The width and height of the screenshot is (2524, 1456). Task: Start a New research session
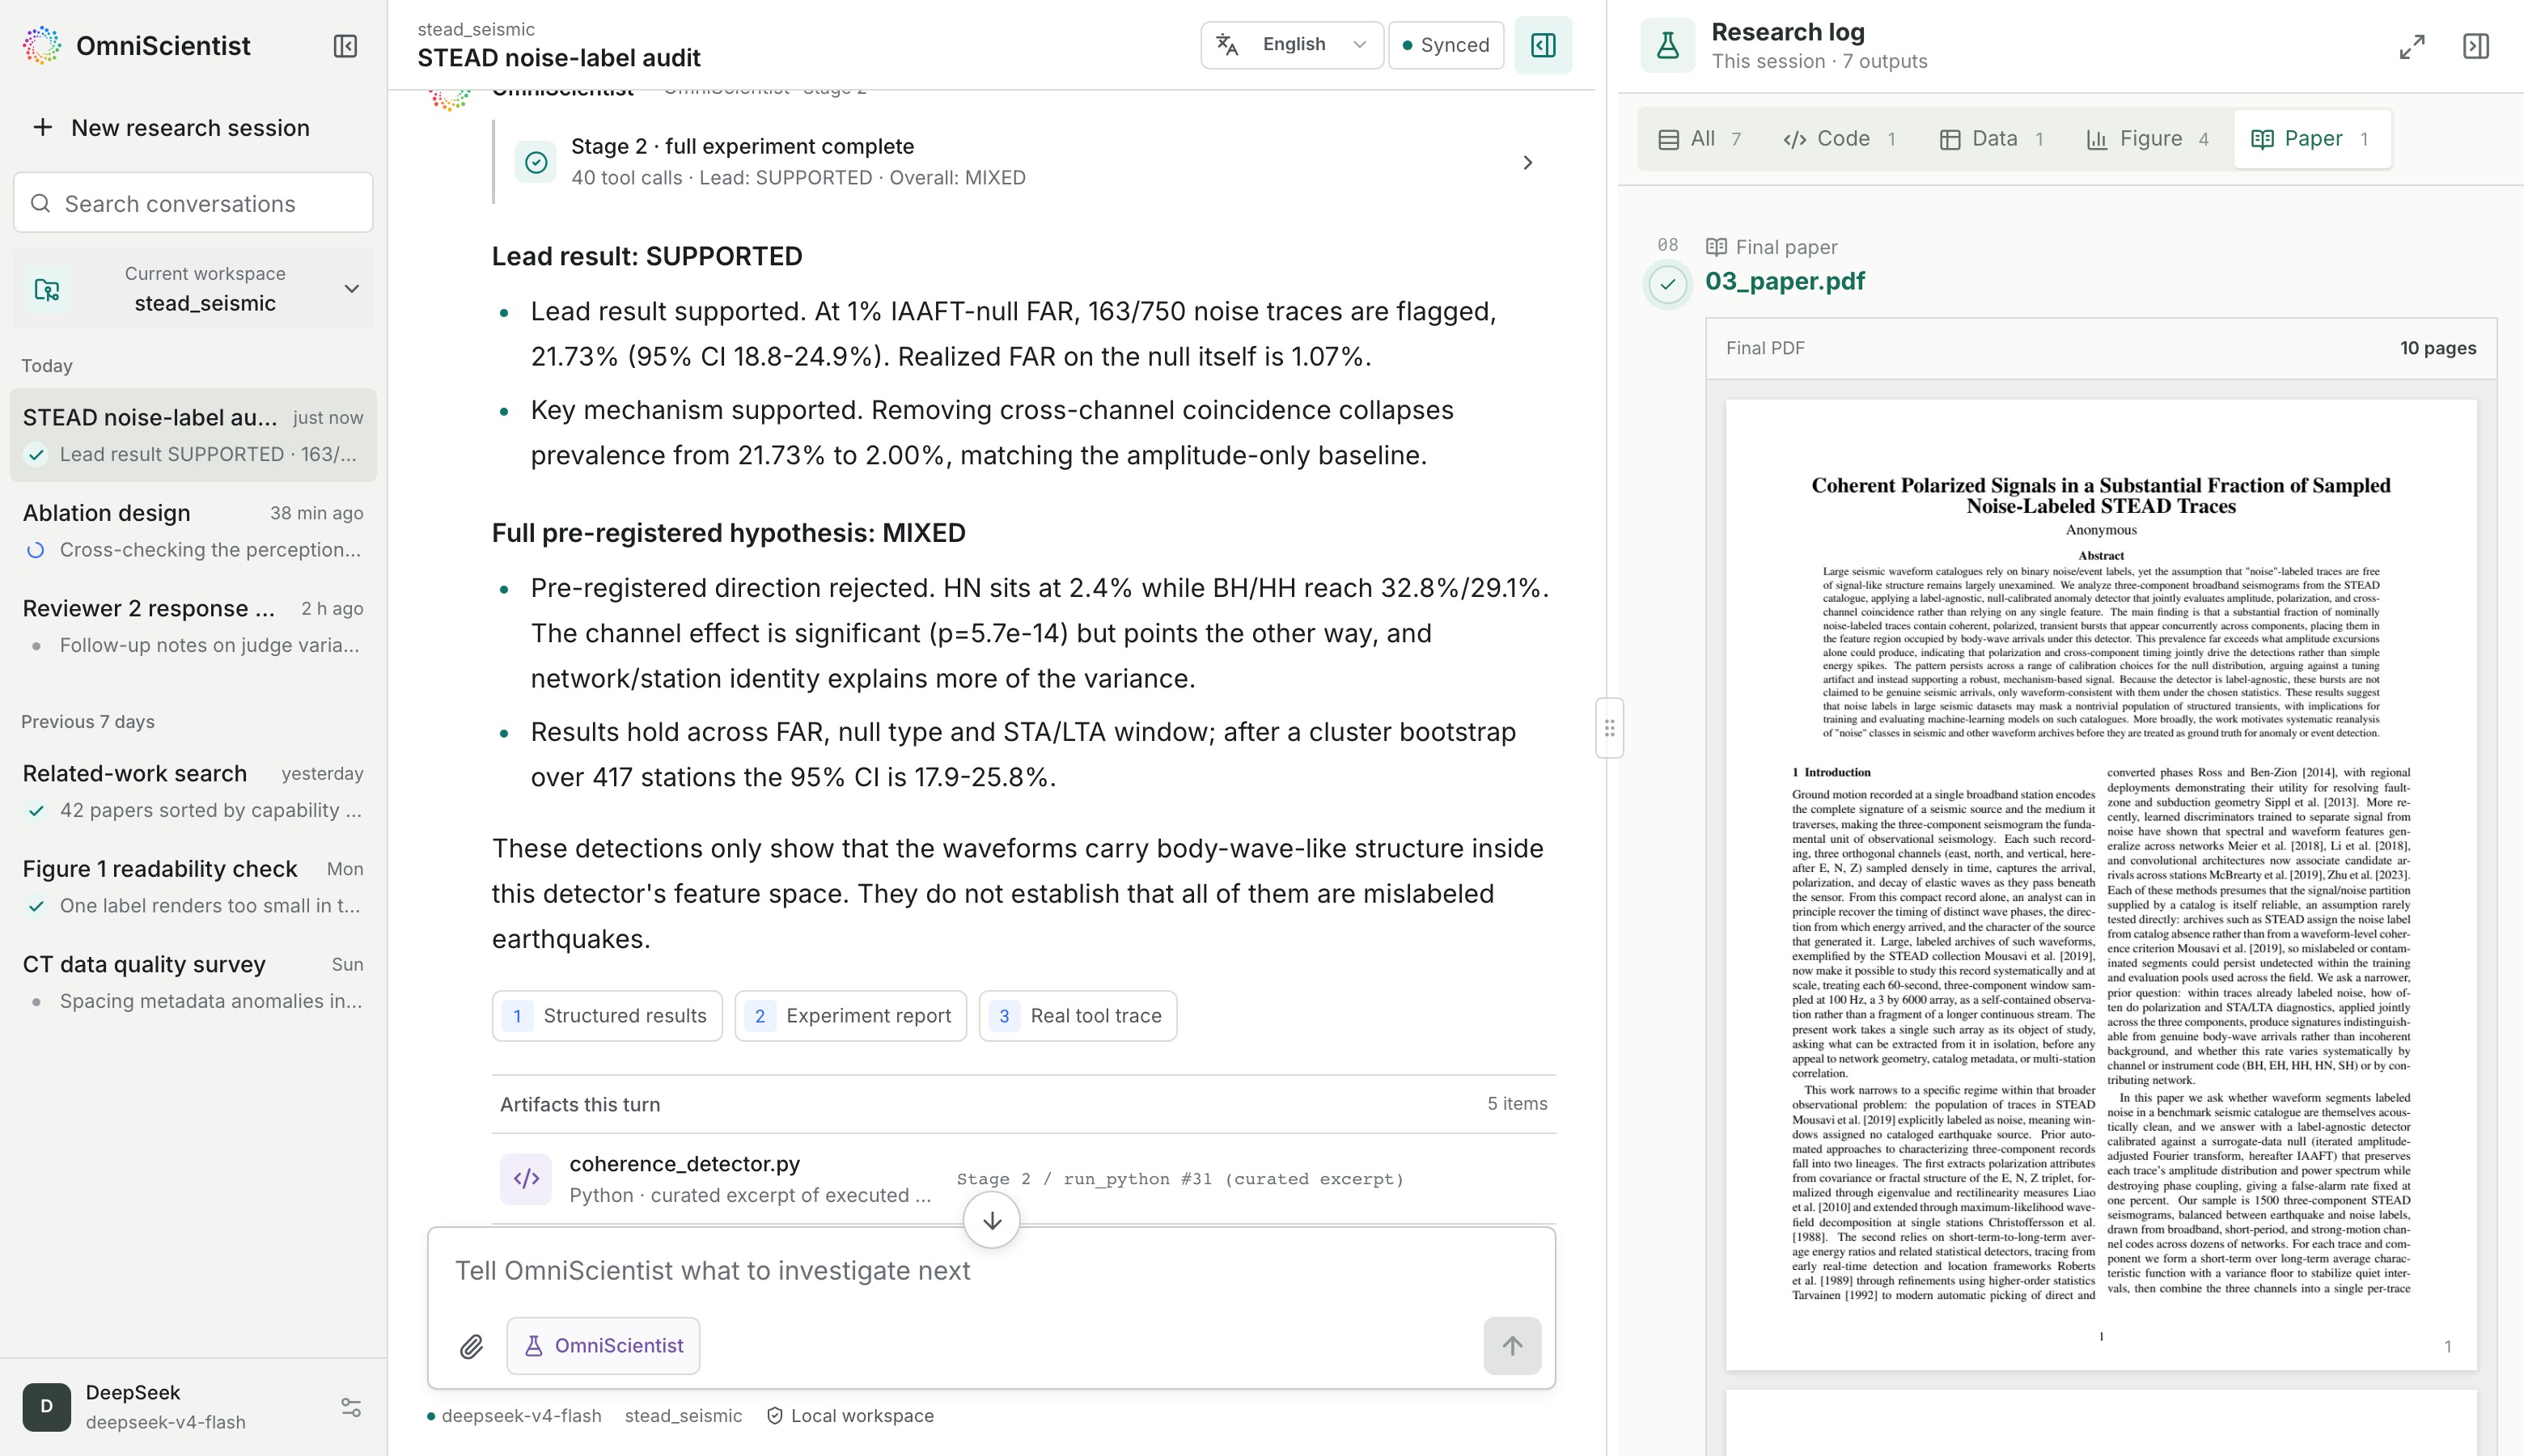(x=171, y=128)
